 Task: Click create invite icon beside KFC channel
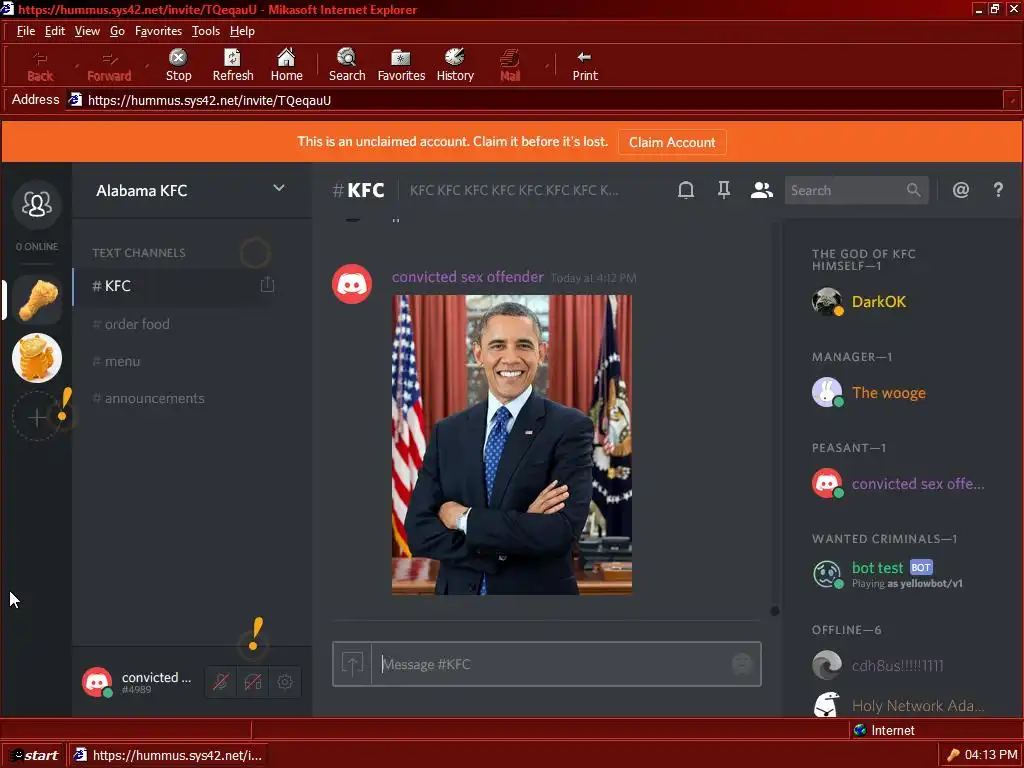[267, 285]
